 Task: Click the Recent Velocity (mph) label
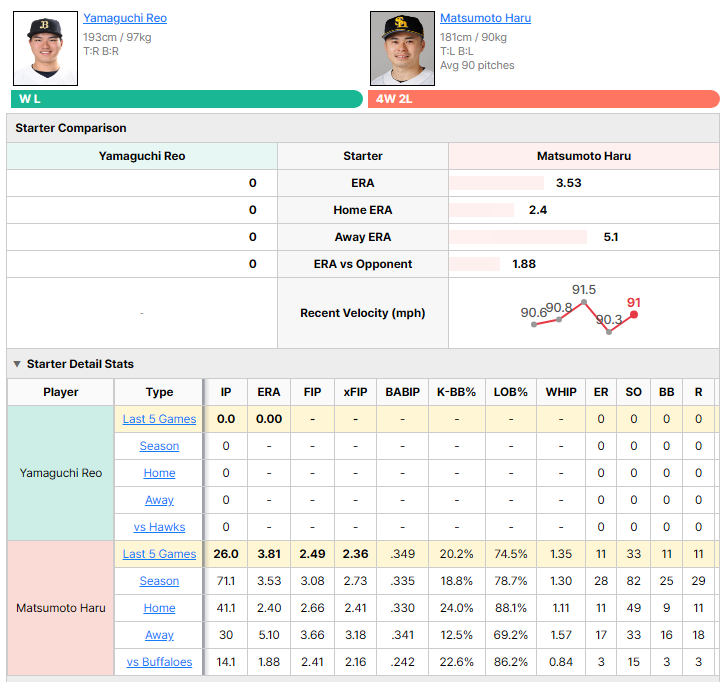click(x=363, y=313)
